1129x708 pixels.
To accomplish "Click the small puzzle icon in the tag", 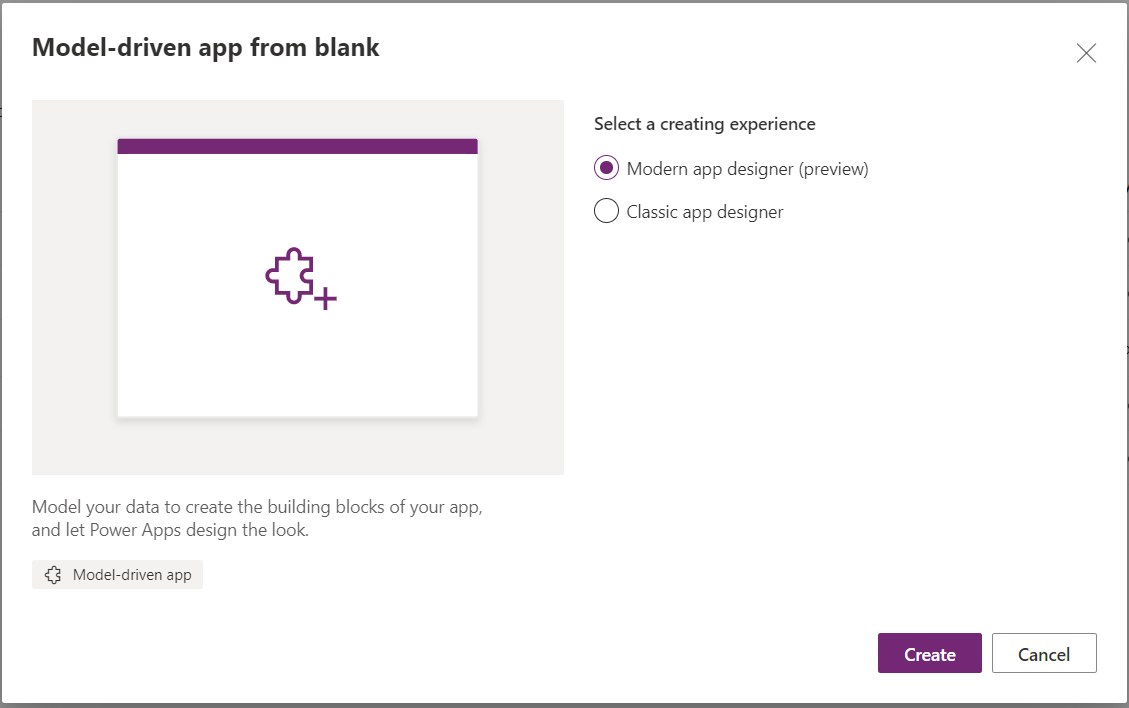I will coord(53,575).
